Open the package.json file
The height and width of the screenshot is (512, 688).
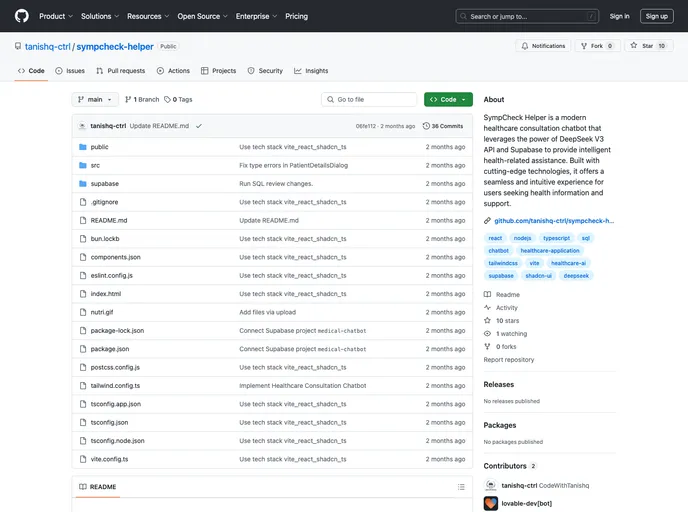point(110,349)
